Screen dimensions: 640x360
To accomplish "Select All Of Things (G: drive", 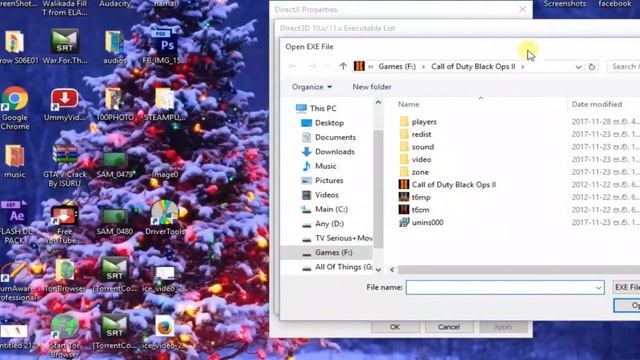I will (337, 267).
